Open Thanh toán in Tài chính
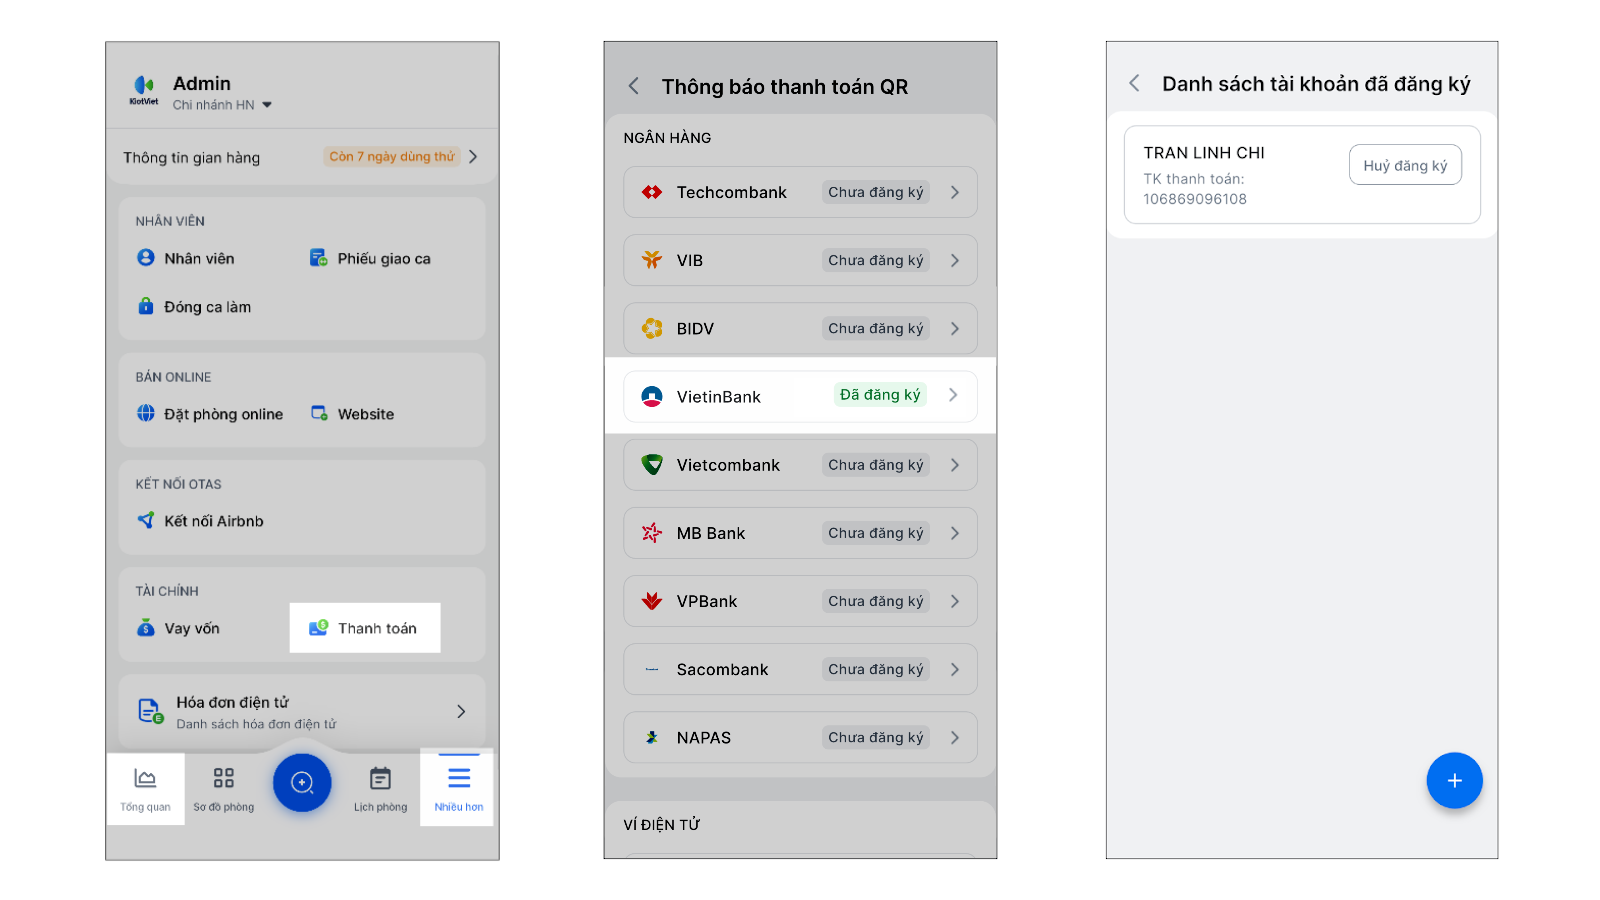1600x900 pixels. point(365,628)
